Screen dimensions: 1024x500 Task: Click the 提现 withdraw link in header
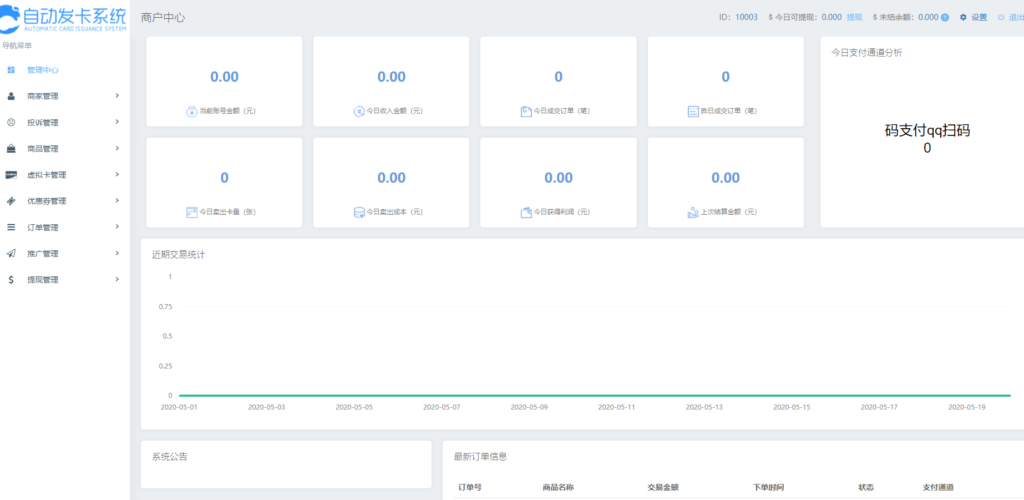click(x=854, y=18)
